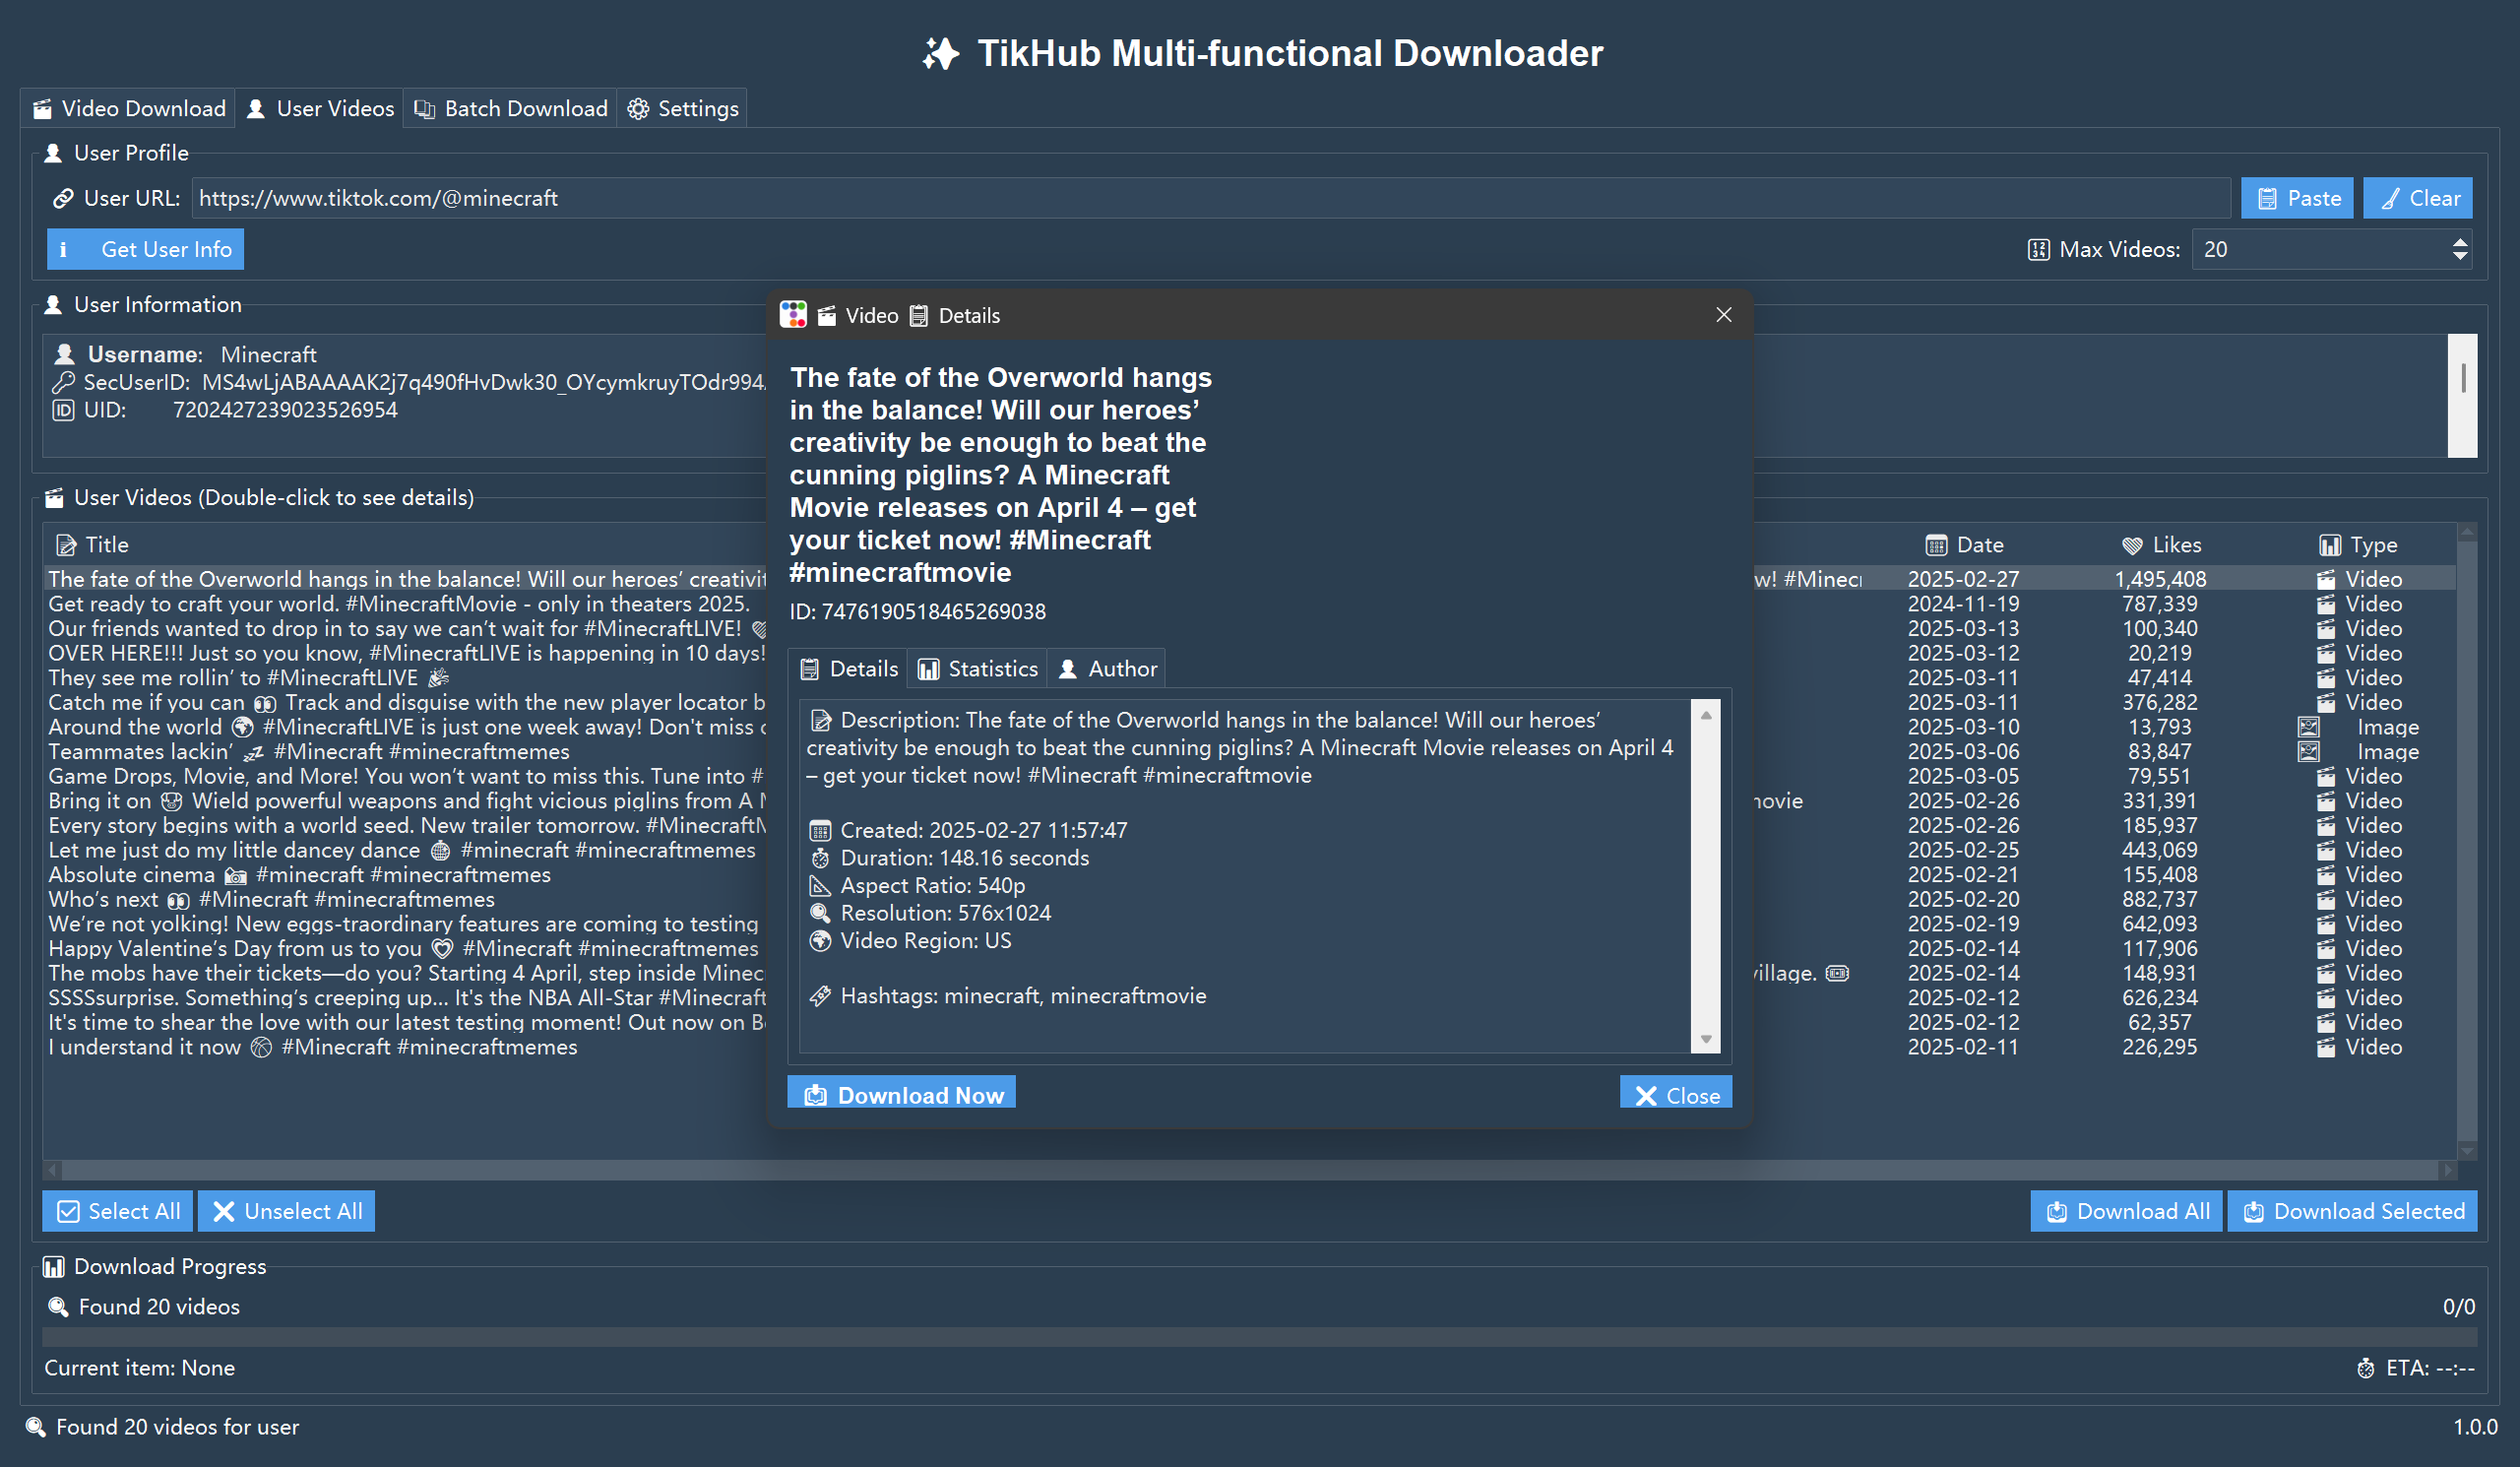Viewport: 2520px width, 1467px height.
Task: Click the download progress bar
Action: coord(1259,1337)
